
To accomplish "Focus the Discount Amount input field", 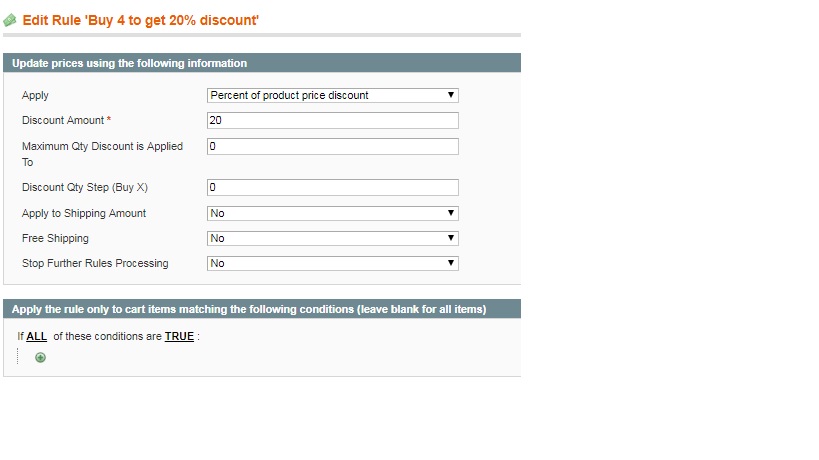I will click(x=333, y=121).
